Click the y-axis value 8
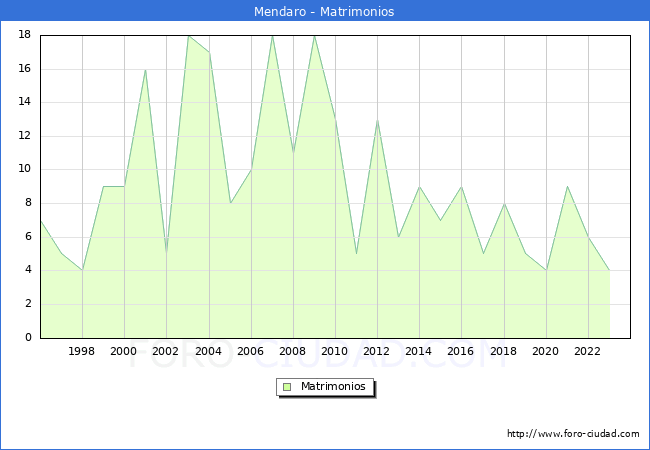Viewport: 650px width, 450px height. [28, 203]
